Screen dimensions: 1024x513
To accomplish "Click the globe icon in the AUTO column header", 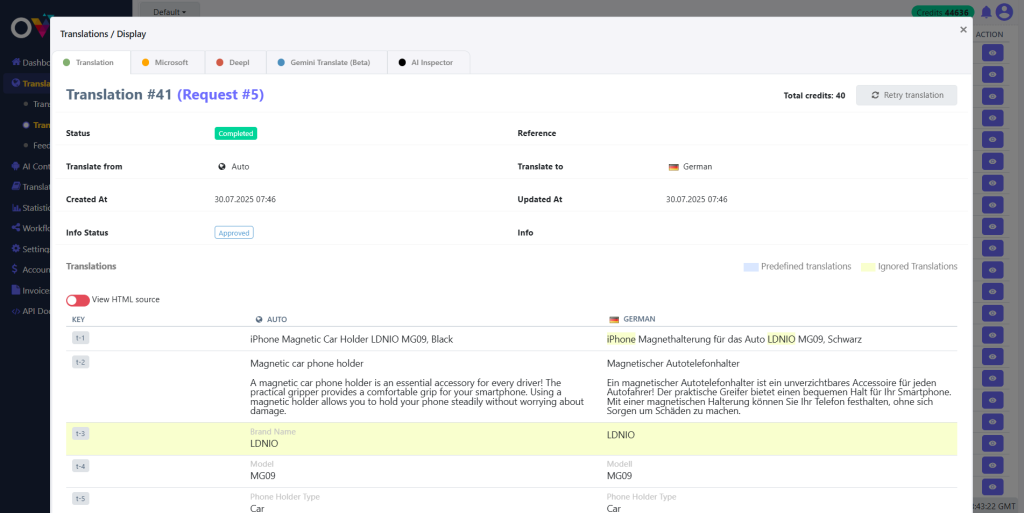I will pos(259,320).
